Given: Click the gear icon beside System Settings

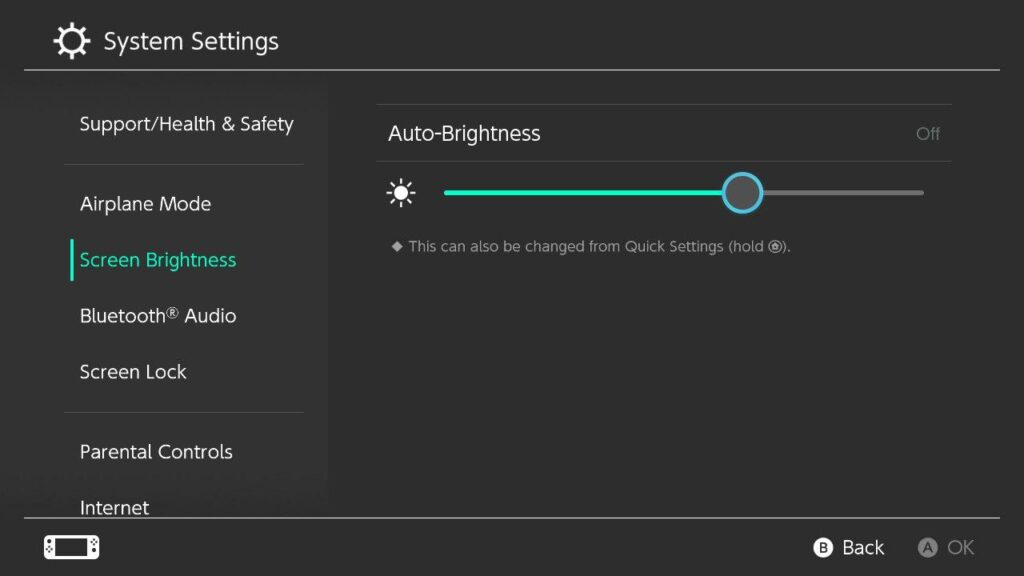Looking at the screenshot, I should click(x=70, y=40).
